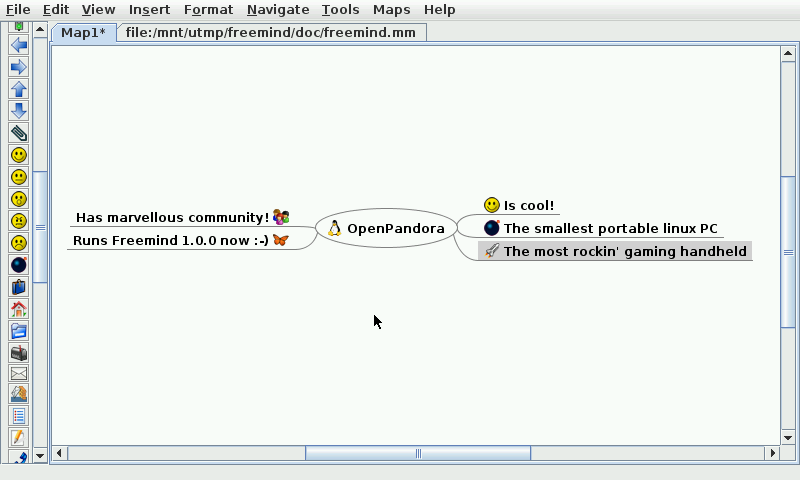Click the map vertical scrollbar thumb

click(788, 252)
